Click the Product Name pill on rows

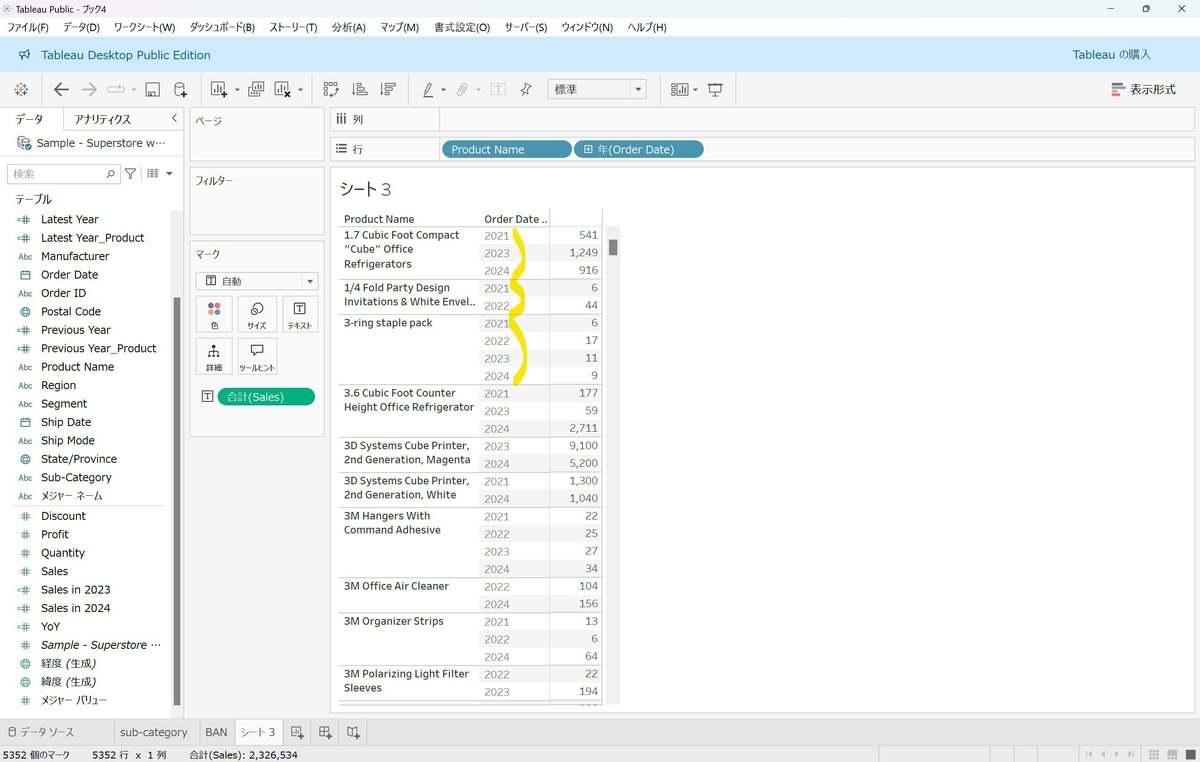click(506, 149)
